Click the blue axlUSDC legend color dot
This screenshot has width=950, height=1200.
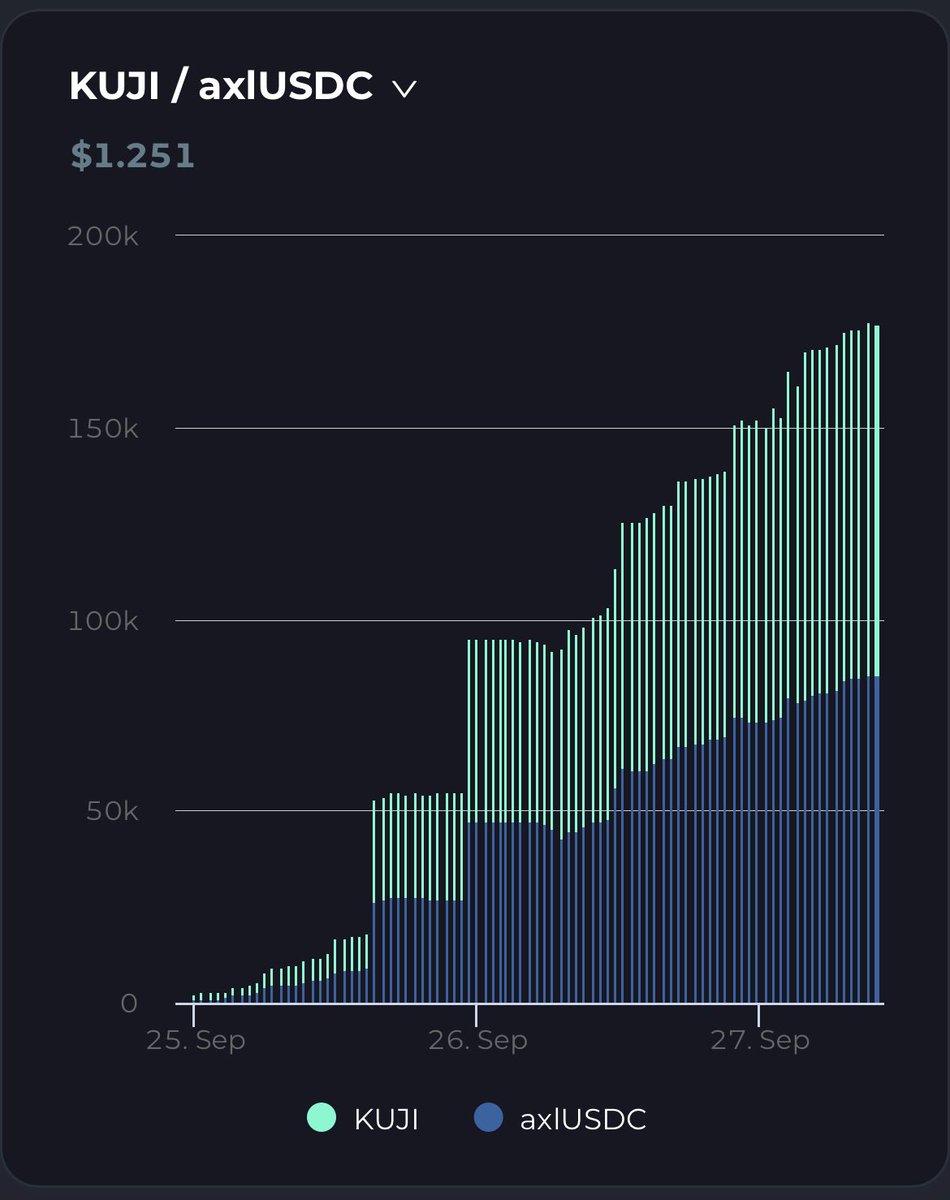487,1118
